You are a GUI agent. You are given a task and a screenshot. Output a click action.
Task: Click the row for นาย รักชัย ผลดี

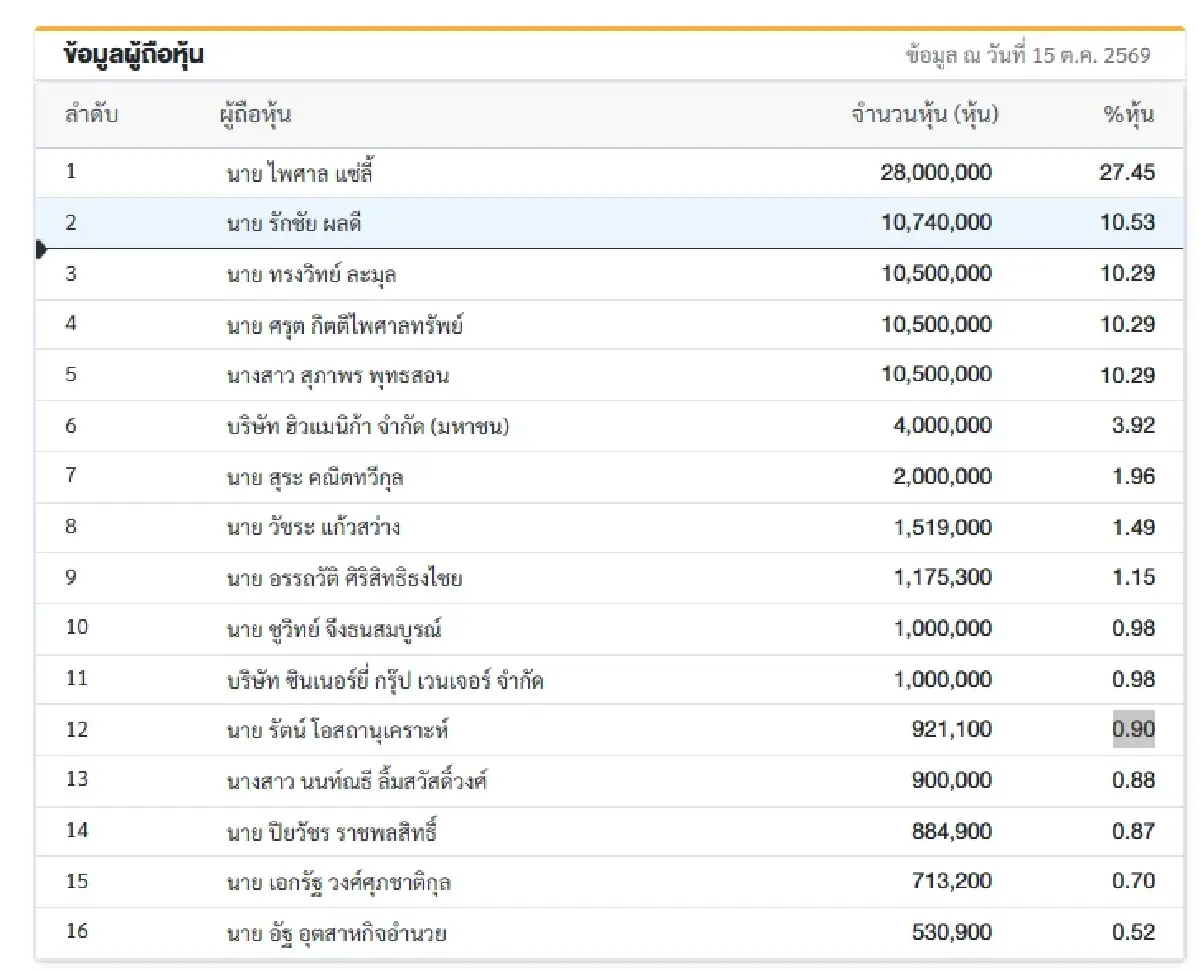click(x=609, y=223)
